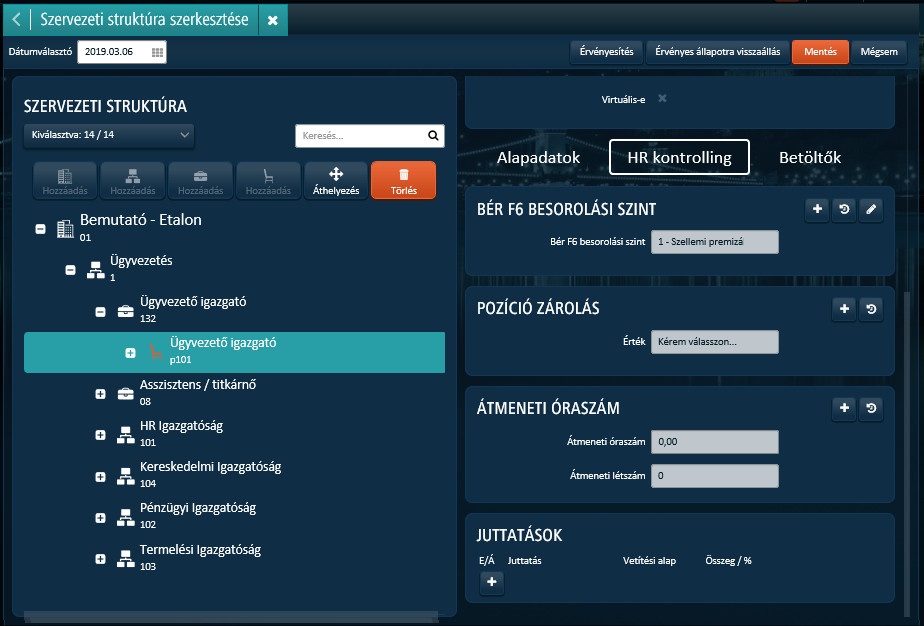Click plus icon in Átmeneti óraszám section
The height and width of the screenshot is (626, 924).
click(x=844, y=408)
